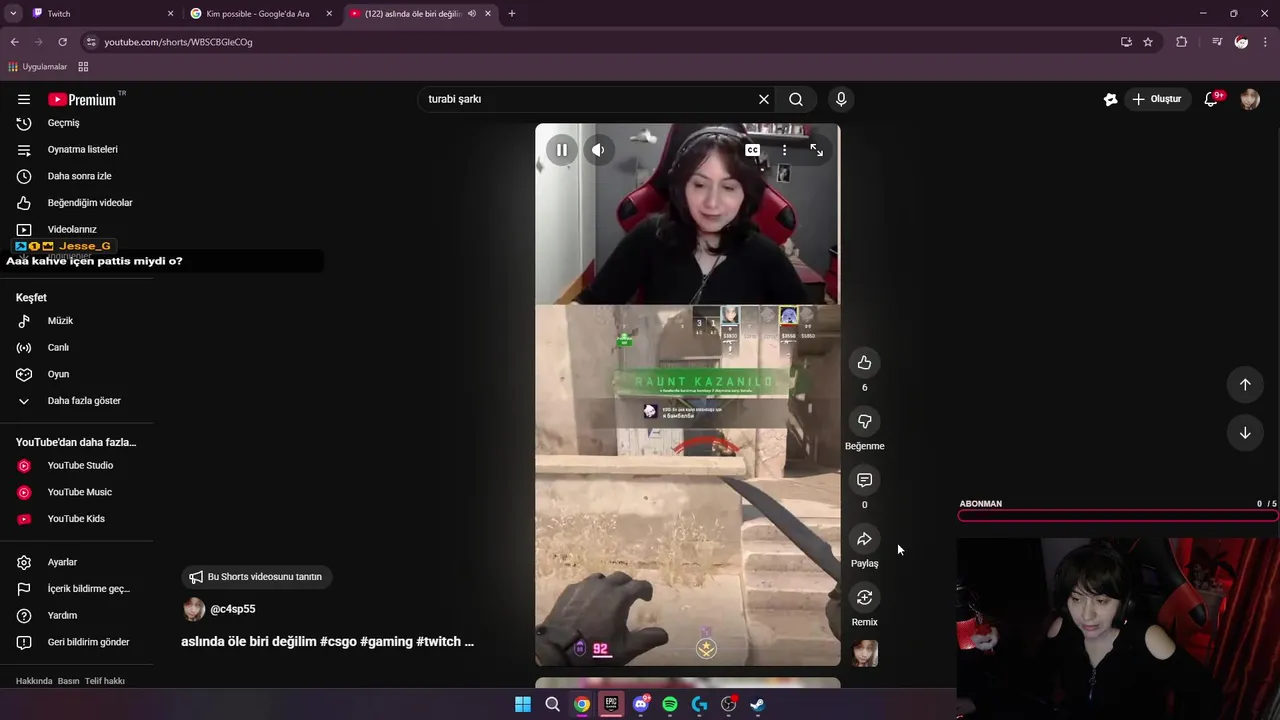Screen dimensions: 1280x720
Task: Open the @c4sp55 channel link
Action: pyautogui.click(x=232, y=609)
